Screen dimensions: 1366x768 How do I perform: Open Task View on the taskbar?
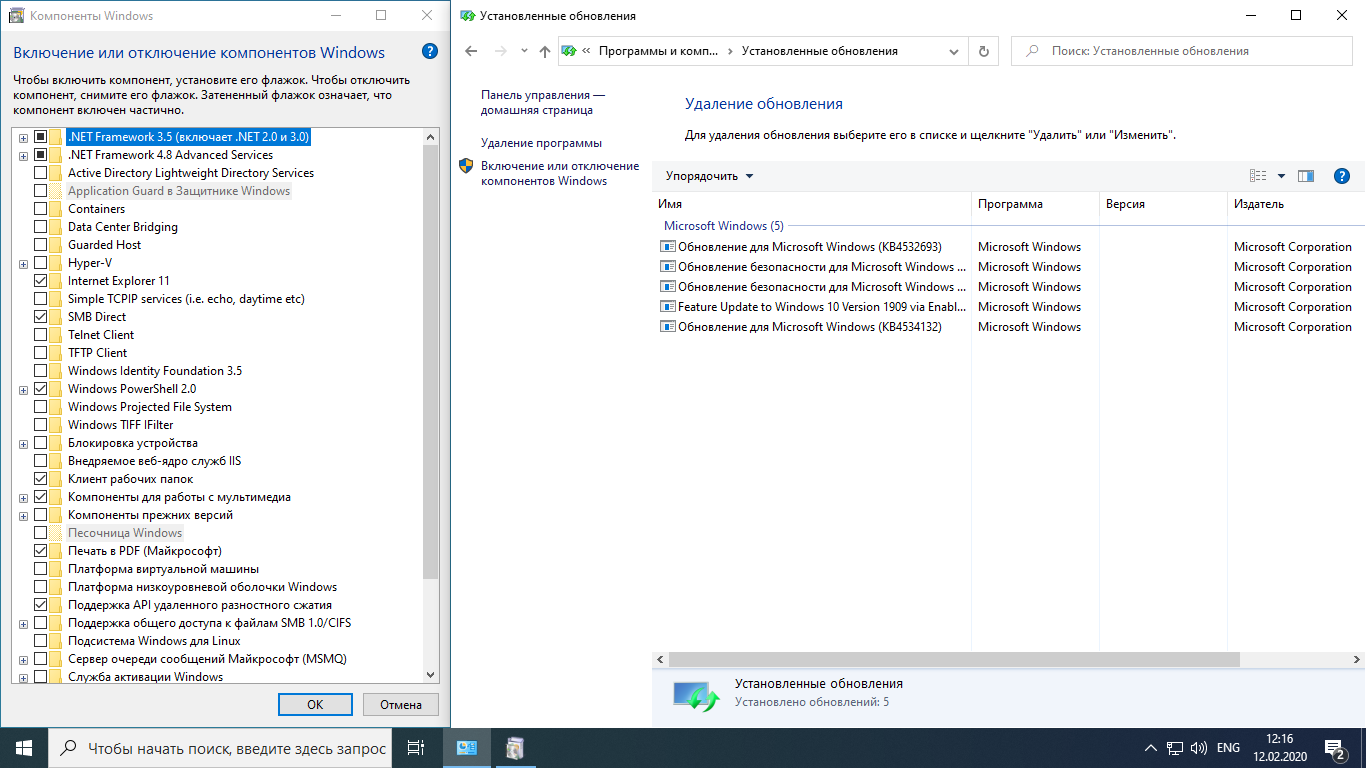pos(416,748)
